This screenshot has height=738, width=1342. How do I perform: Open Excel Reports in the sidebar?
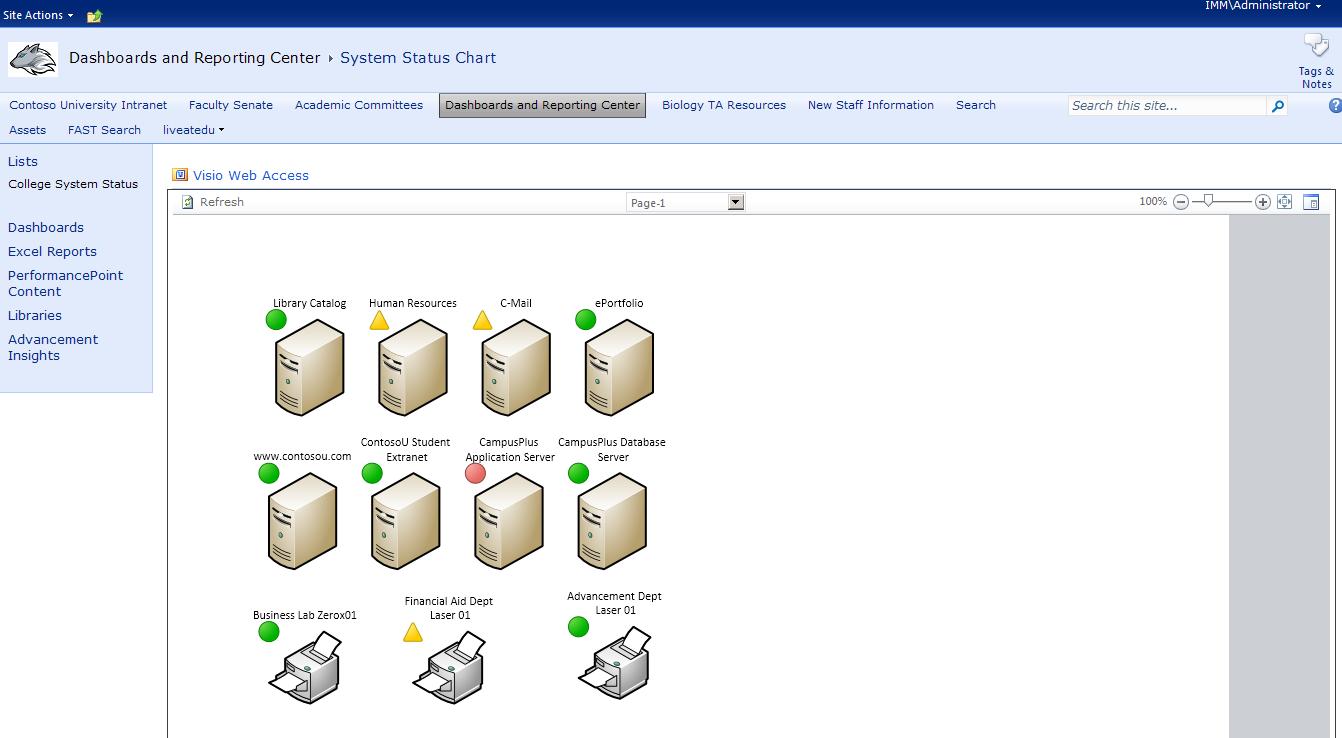pos(52,251)
